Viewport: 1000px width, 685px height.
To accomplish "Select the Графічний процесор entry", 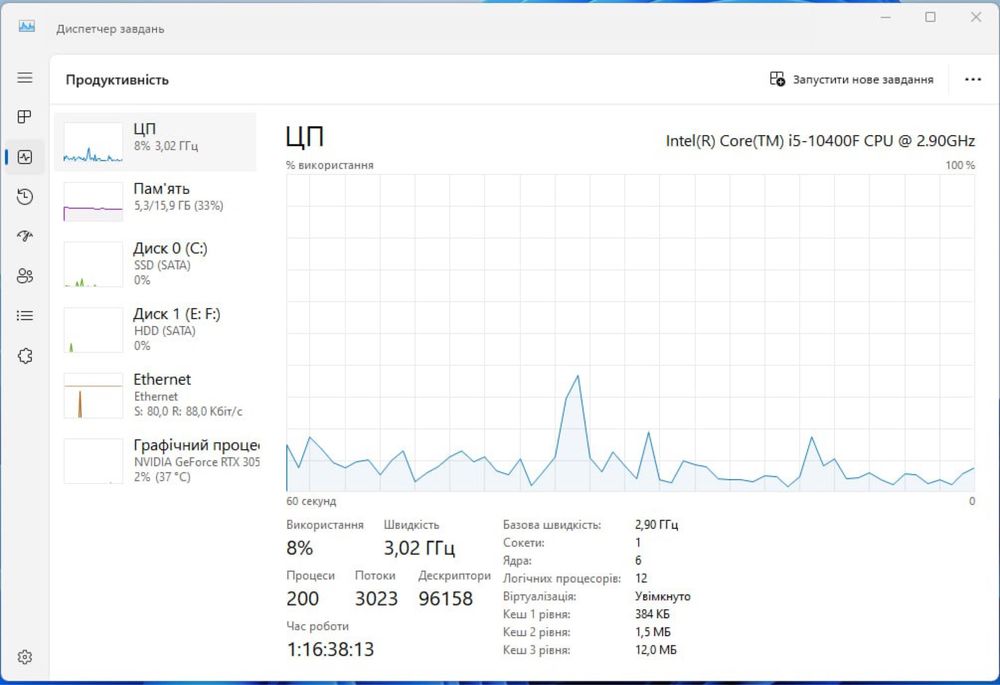I will (155, 461).
